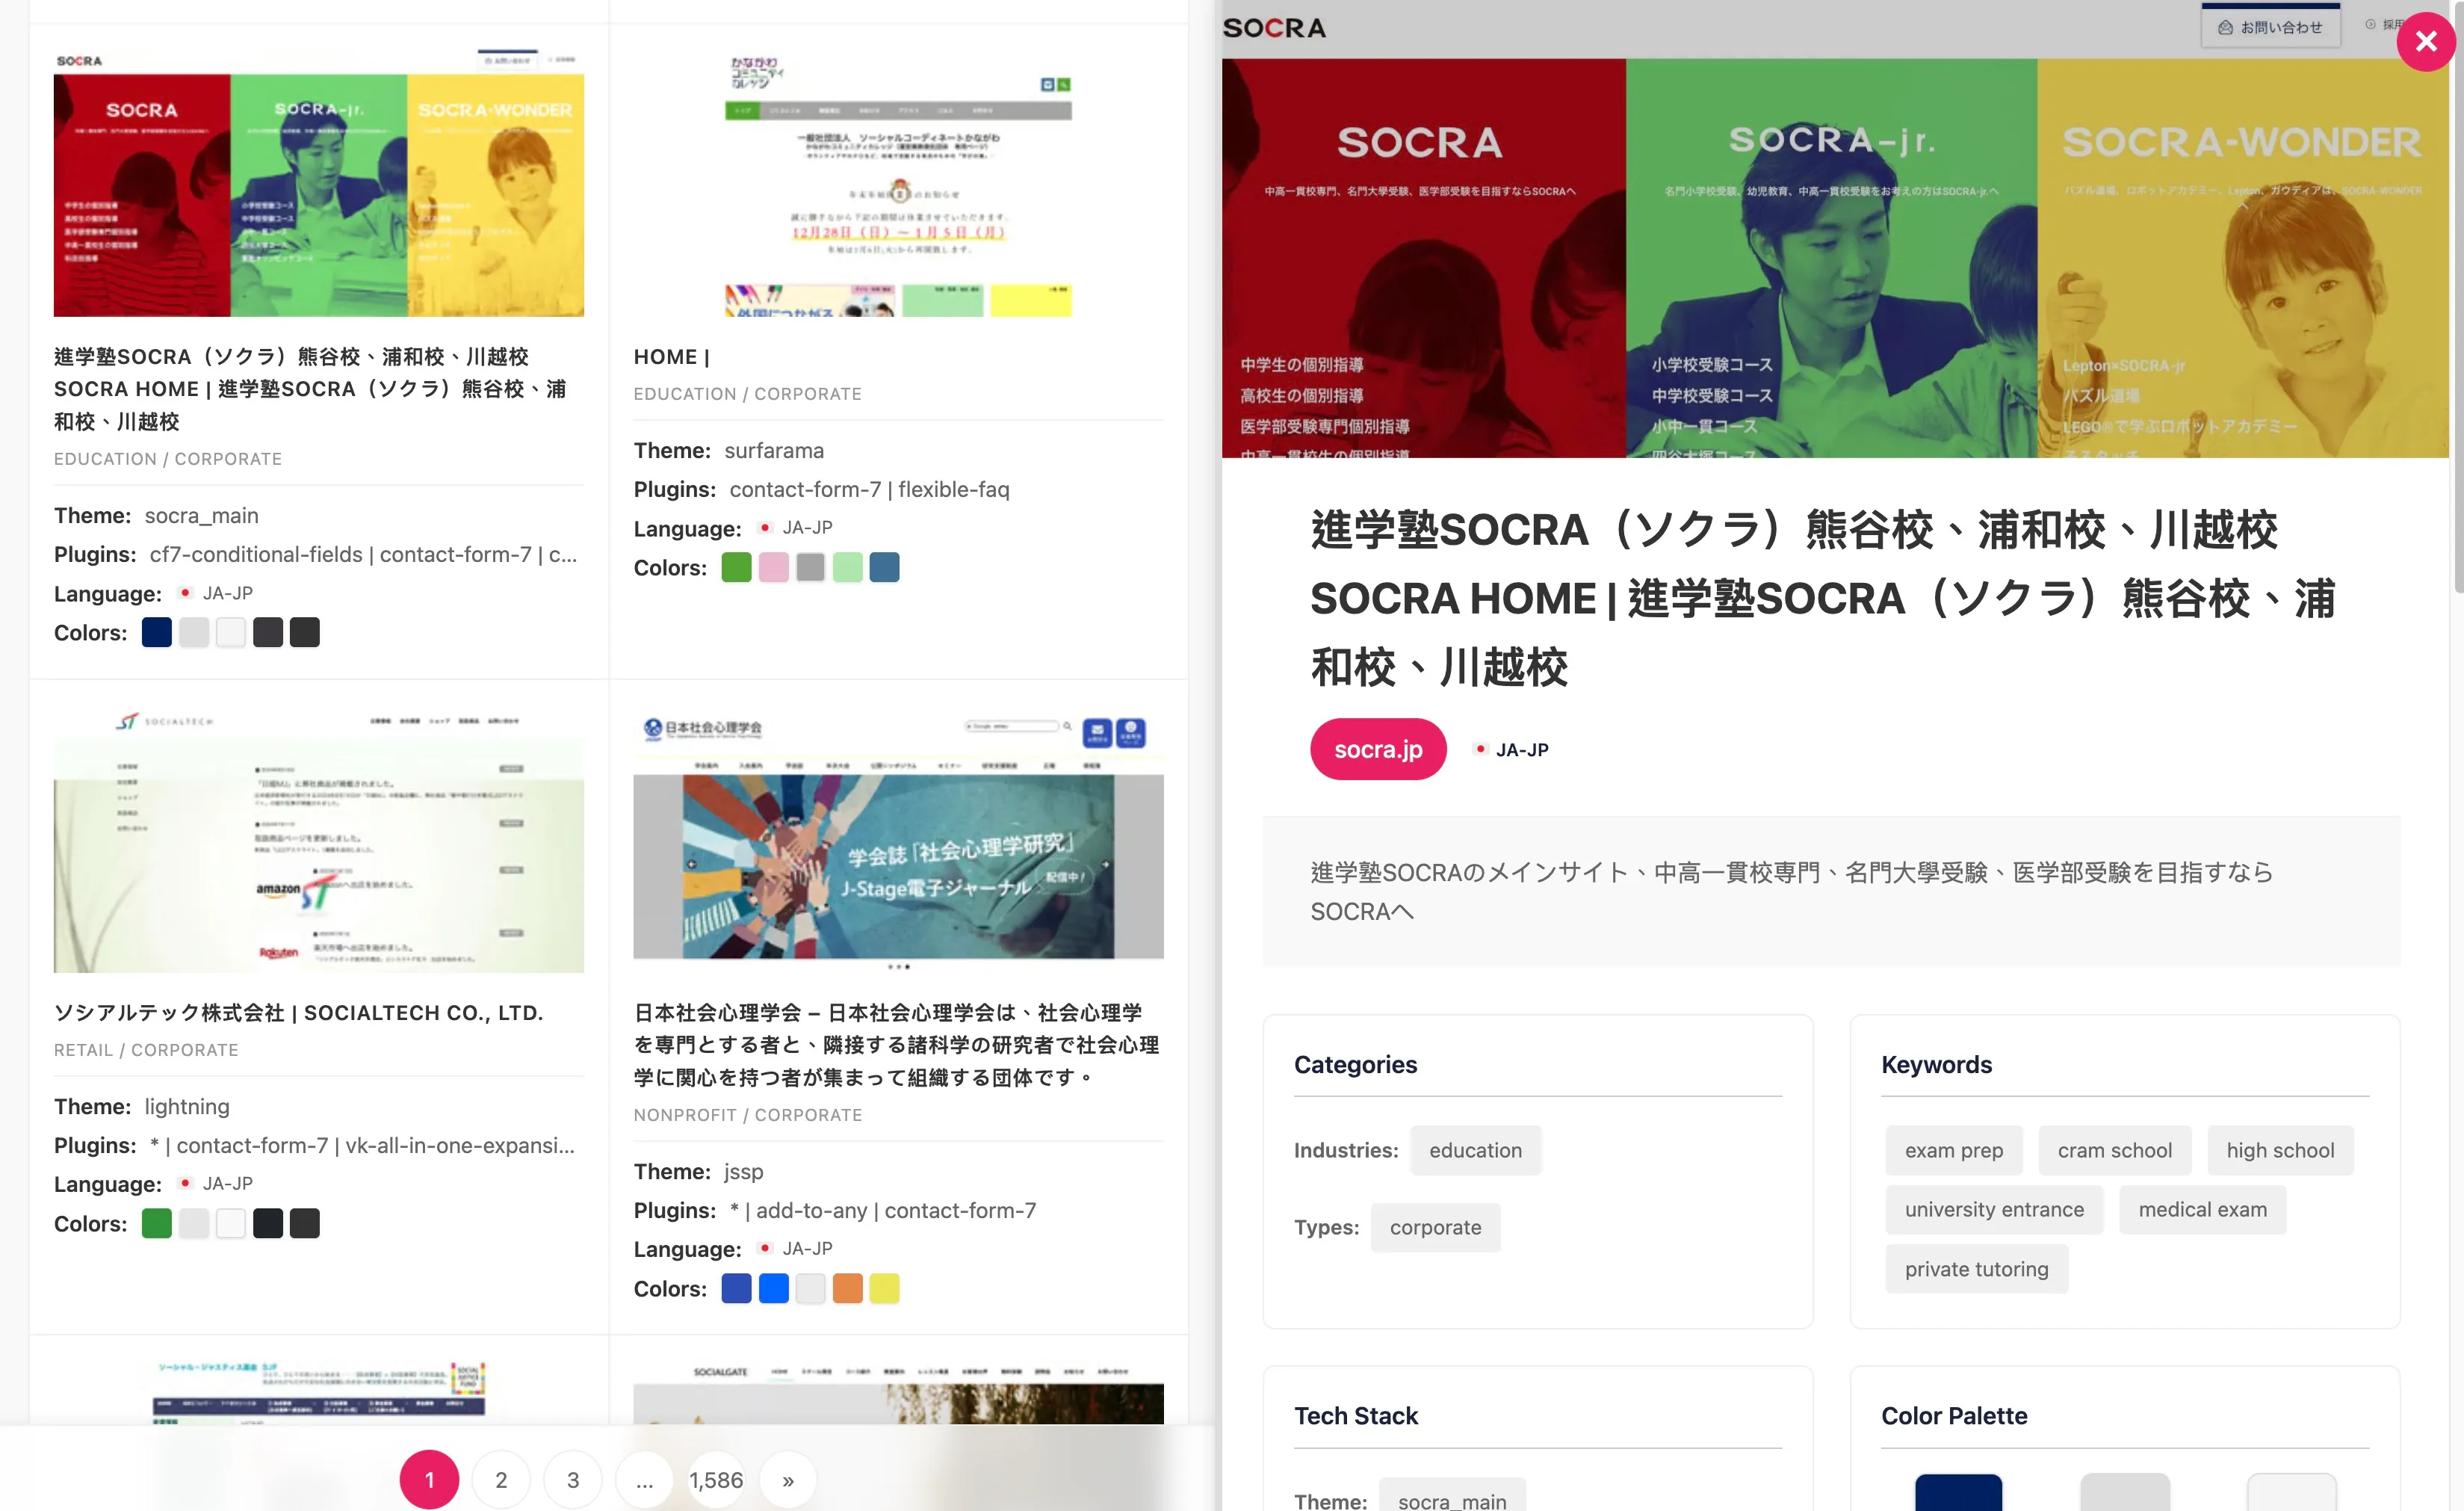Click the red flag icon on the HOME listing
Screen dimensions: 2464x1511
click(765, 527)
